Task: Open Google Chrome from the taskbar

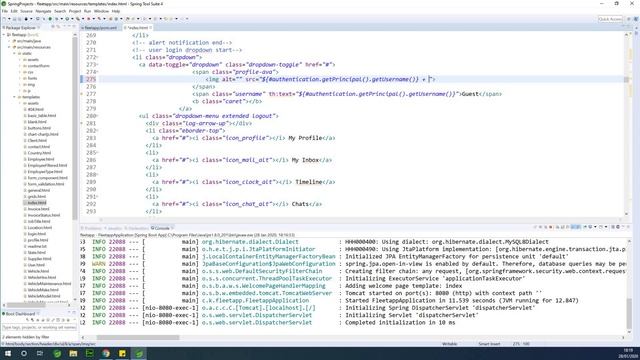Action: (106, 353)
